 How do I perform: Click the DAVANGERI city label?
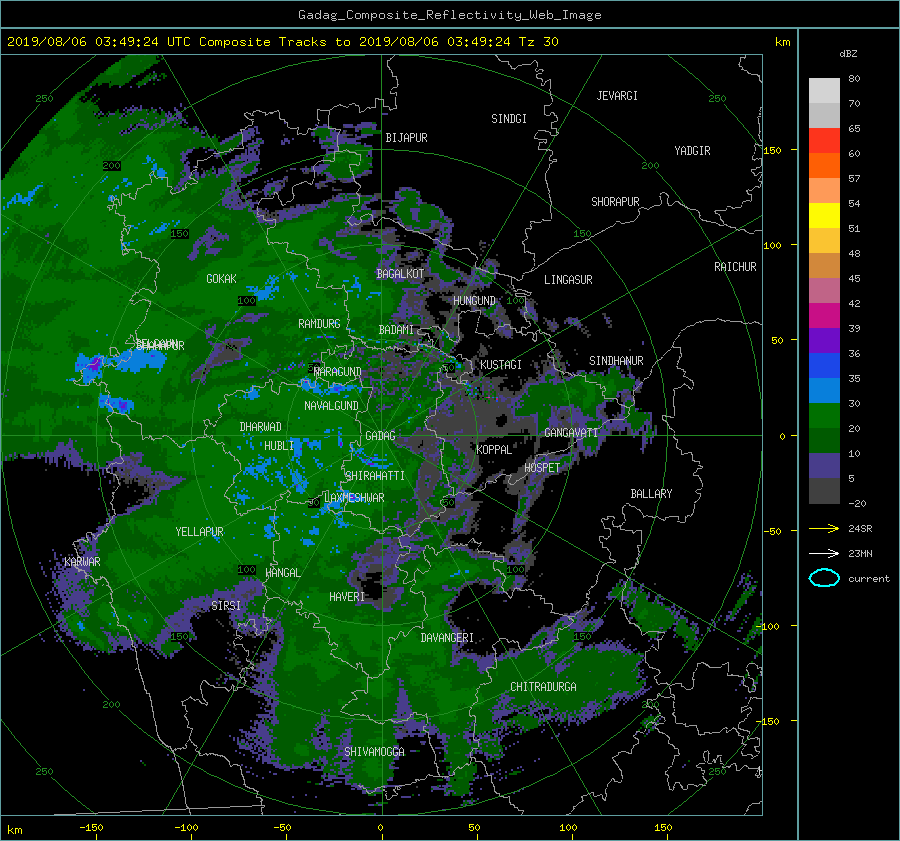447,638
